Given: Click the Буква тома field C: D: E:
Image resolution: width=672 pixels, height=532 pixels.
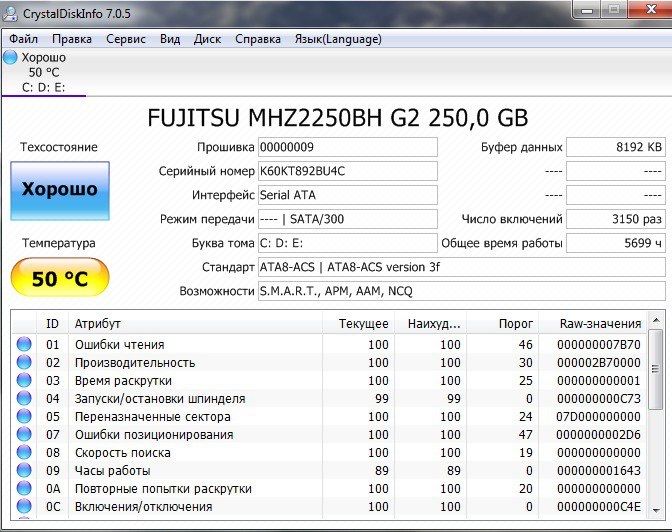Looking at the screenshot, I should (348, 243).
